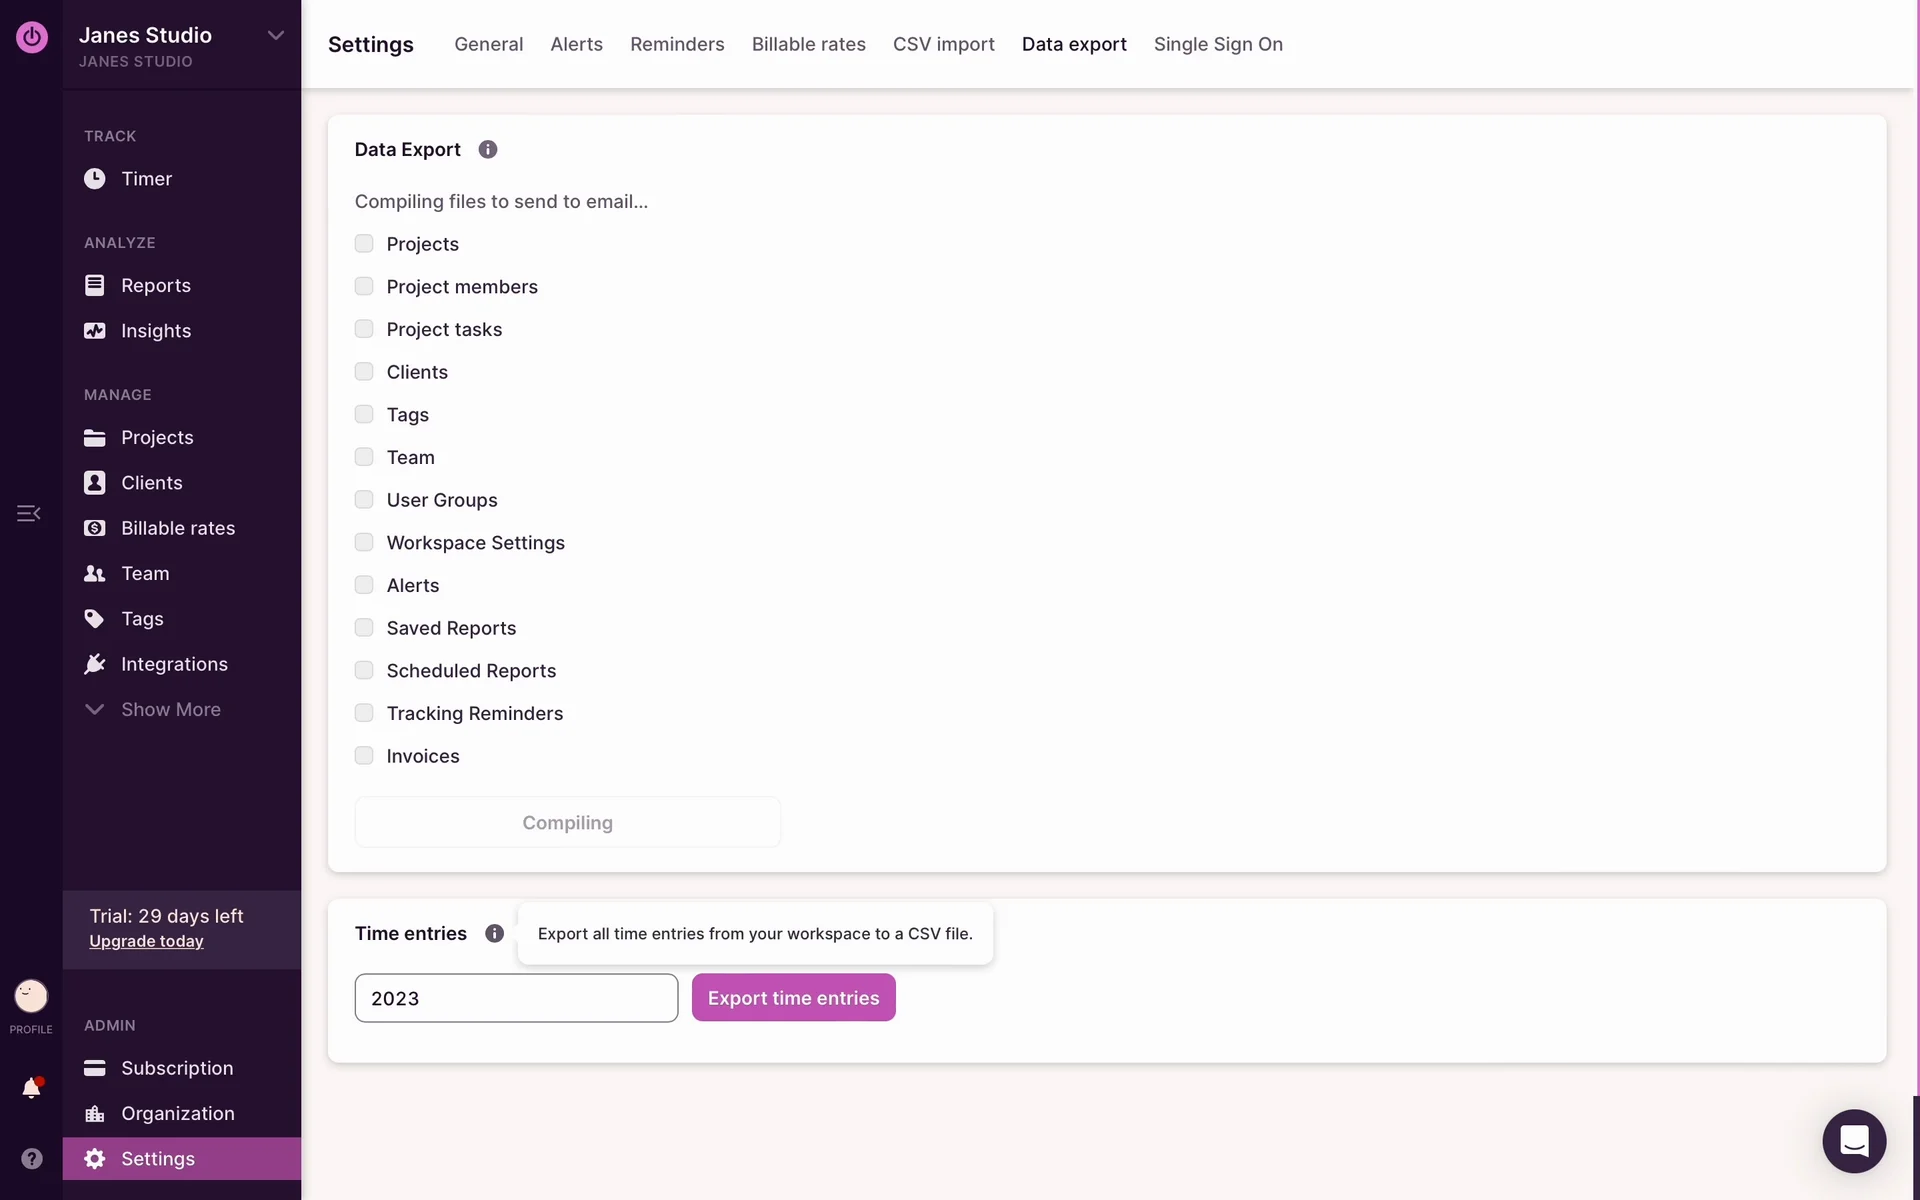Click the profile avatar thumbnail
Screen dimensions: 1920x1200
click(31, 996)
